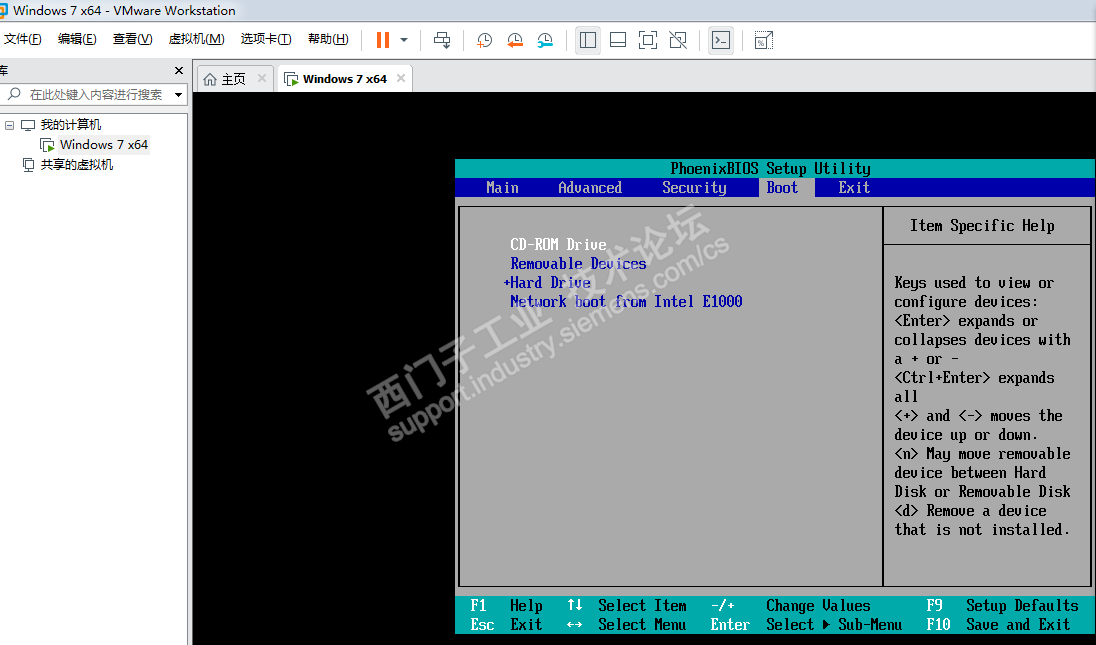Image resolution: width=1096 pixels, height=645 pixels.
Task: Select Removable Devices boot entry
Action: pyautogui.click(x=578, y=263)
